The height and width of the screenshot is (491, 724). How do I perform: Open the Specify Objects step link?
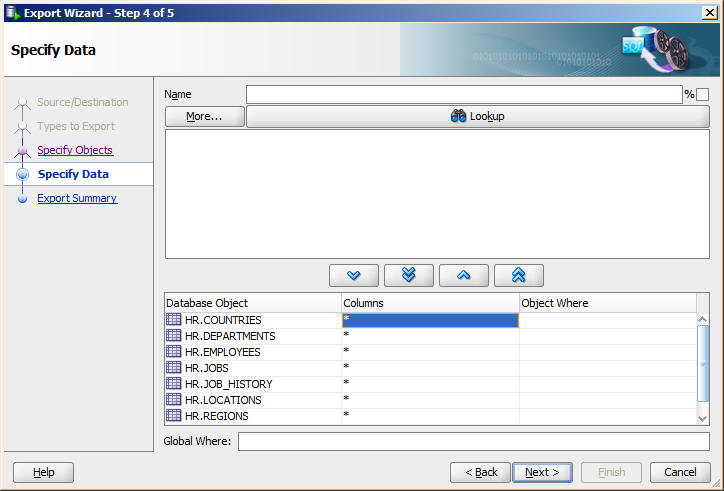tap(75, 150)
